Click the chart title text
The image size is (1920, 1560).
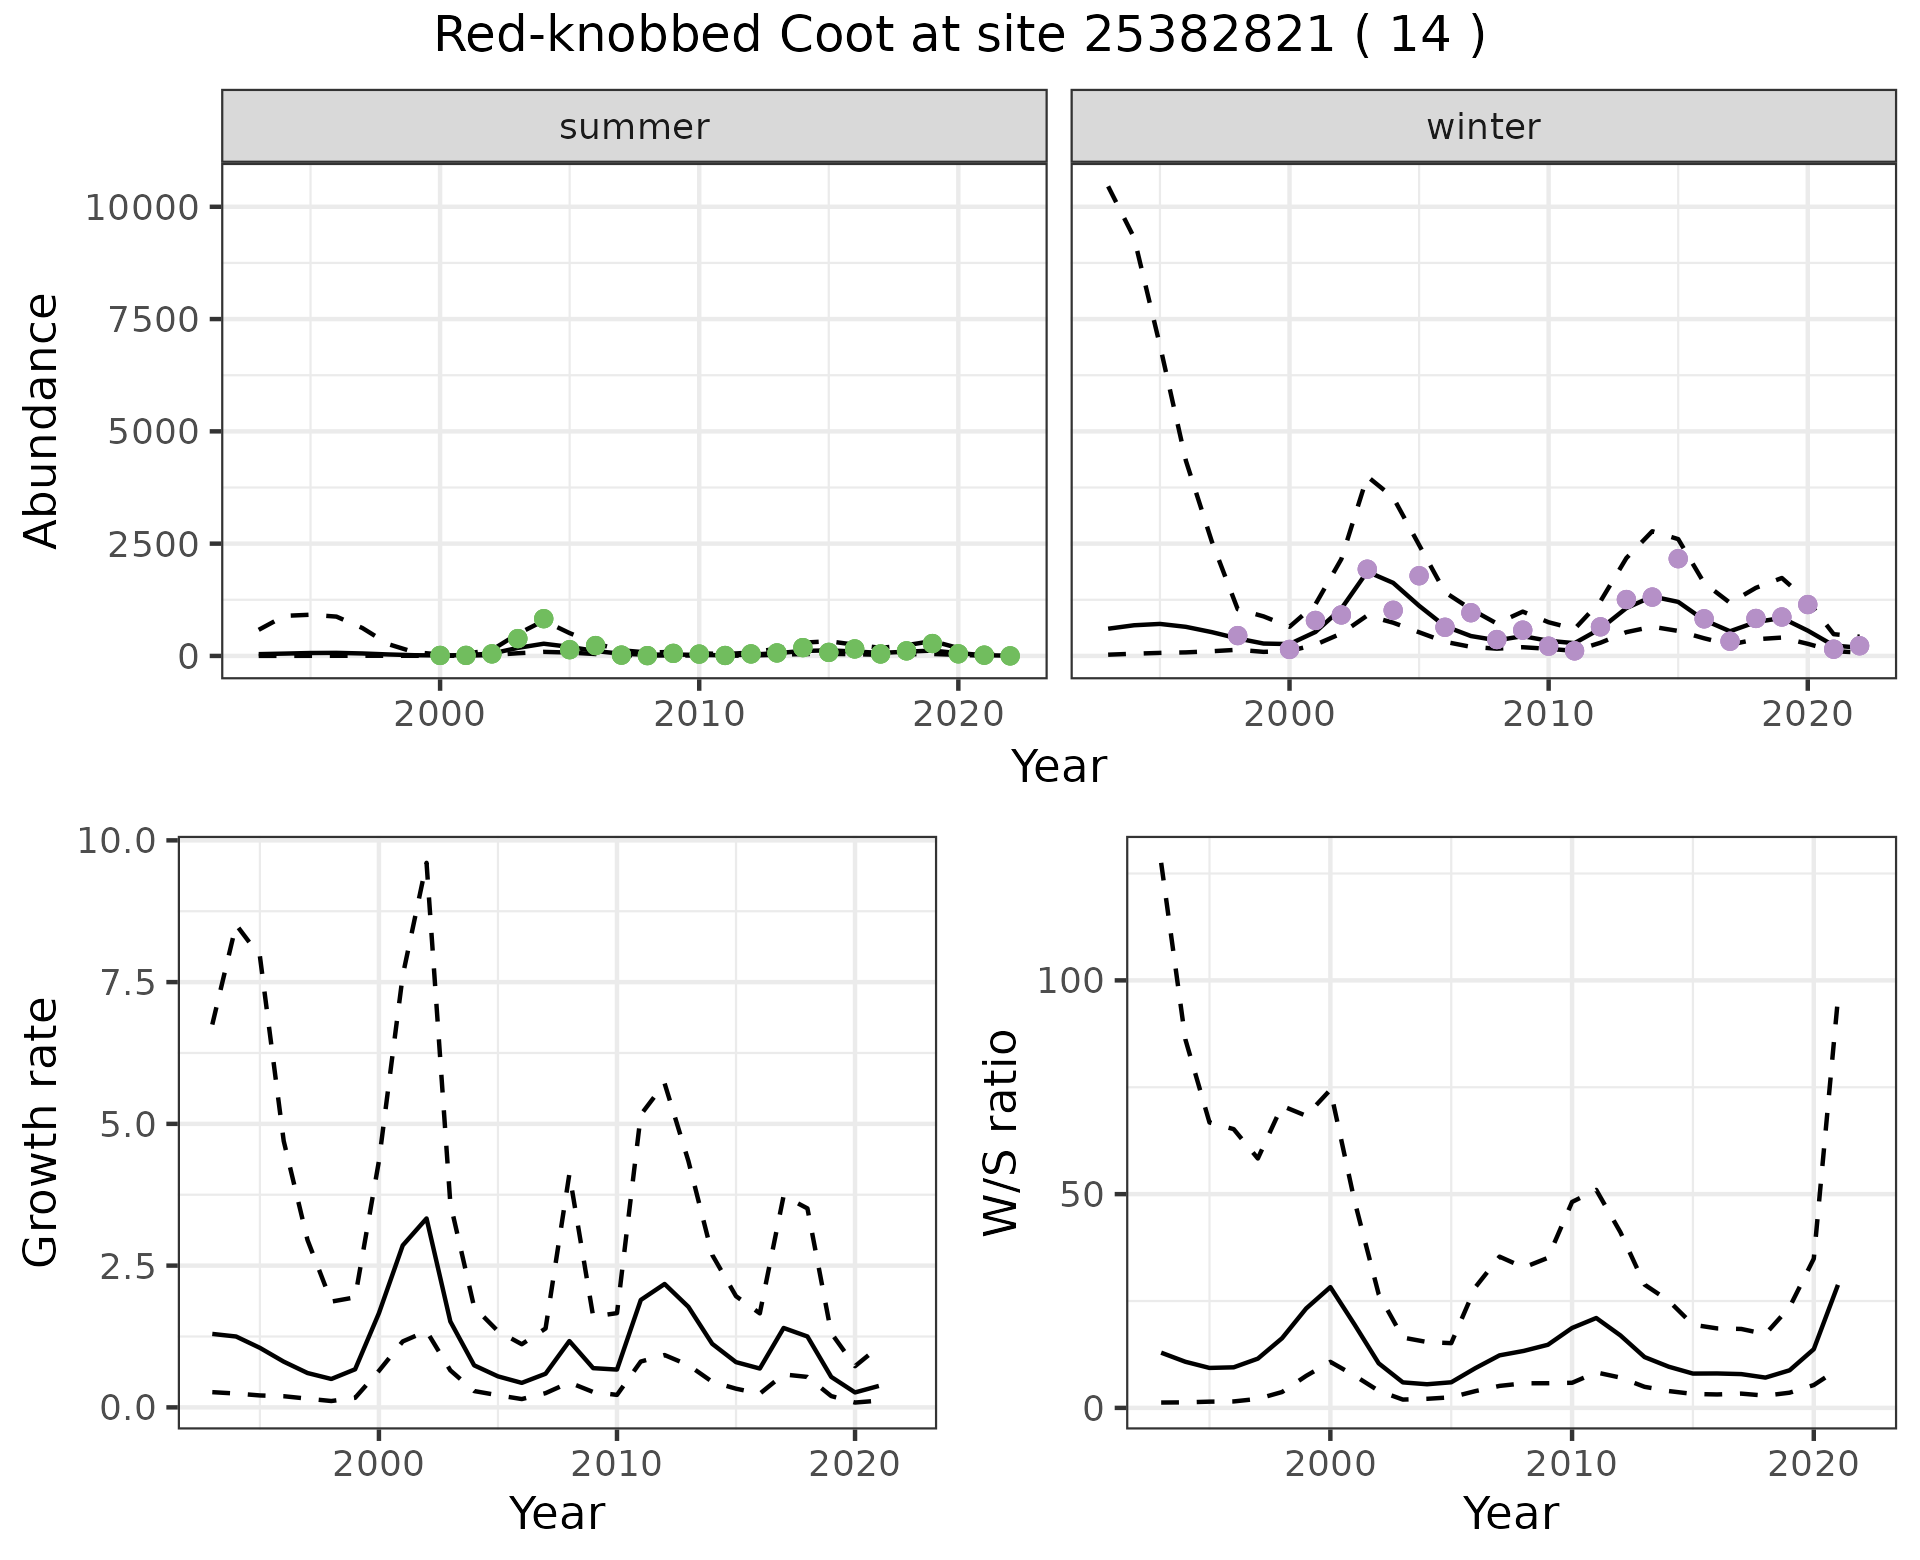pyautogui.click(x=959, y=36)
